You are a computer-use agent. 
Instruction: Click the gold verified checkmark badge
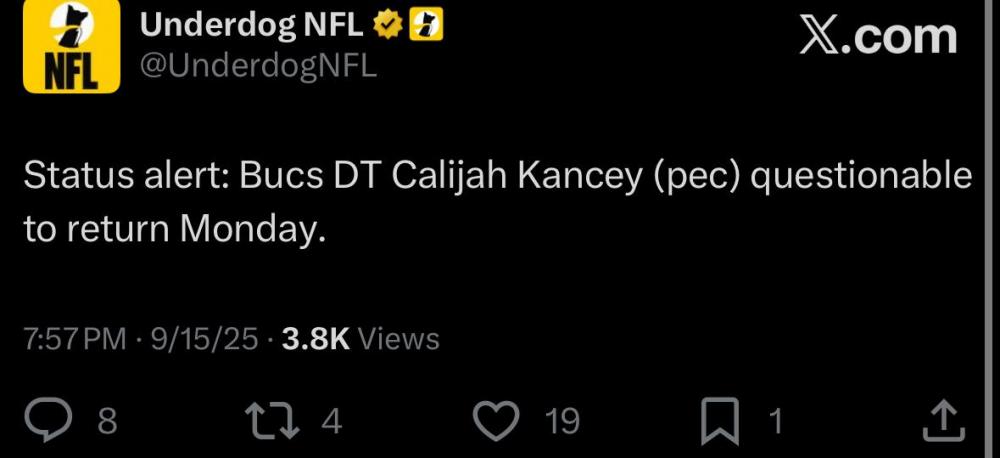pos(387,26)
